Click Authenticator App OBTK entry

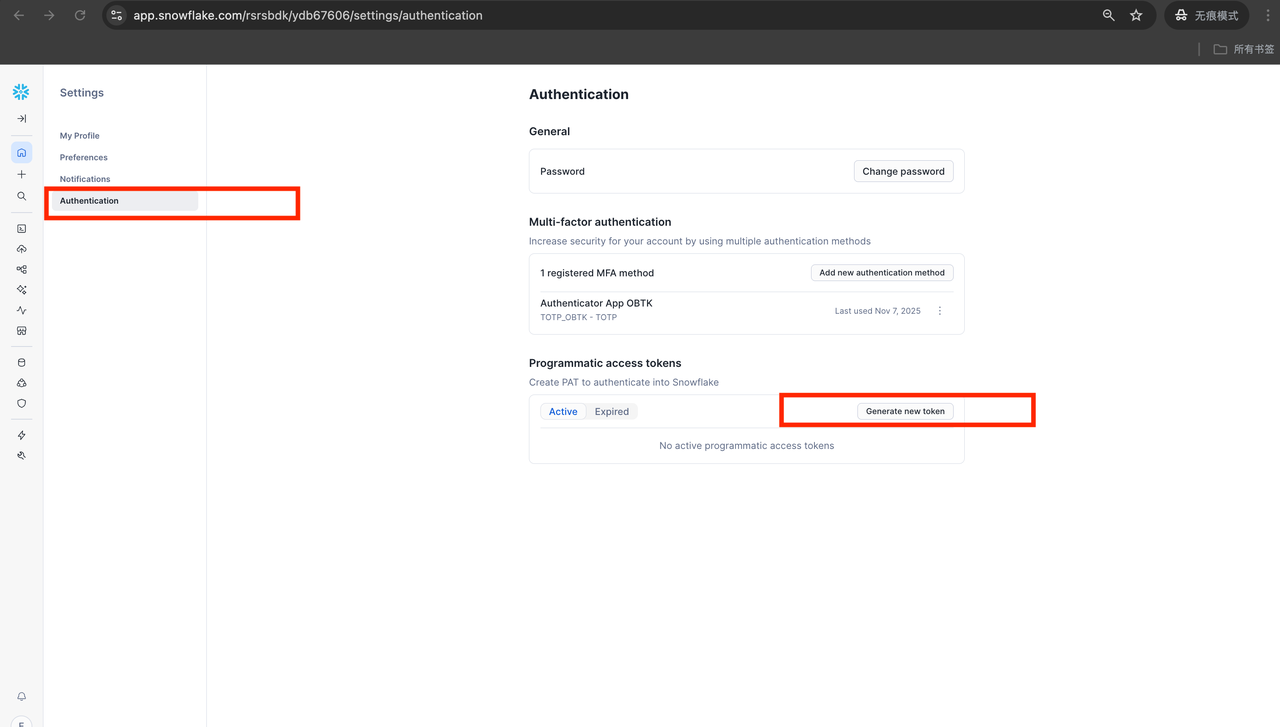(x=596, y=303)
